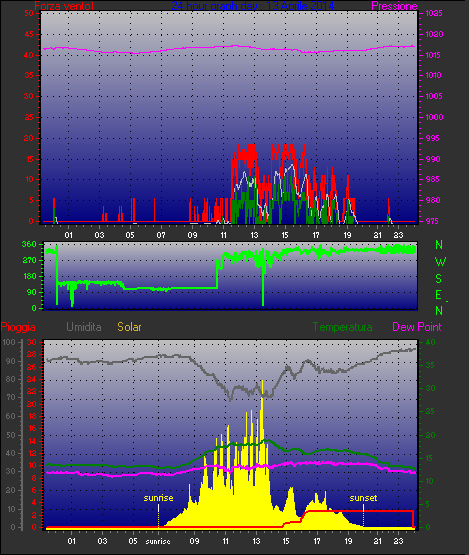Viewport: 469px width, 555px height.
Task: Click the 1015 pressure axis tick label
Action: 433,55
